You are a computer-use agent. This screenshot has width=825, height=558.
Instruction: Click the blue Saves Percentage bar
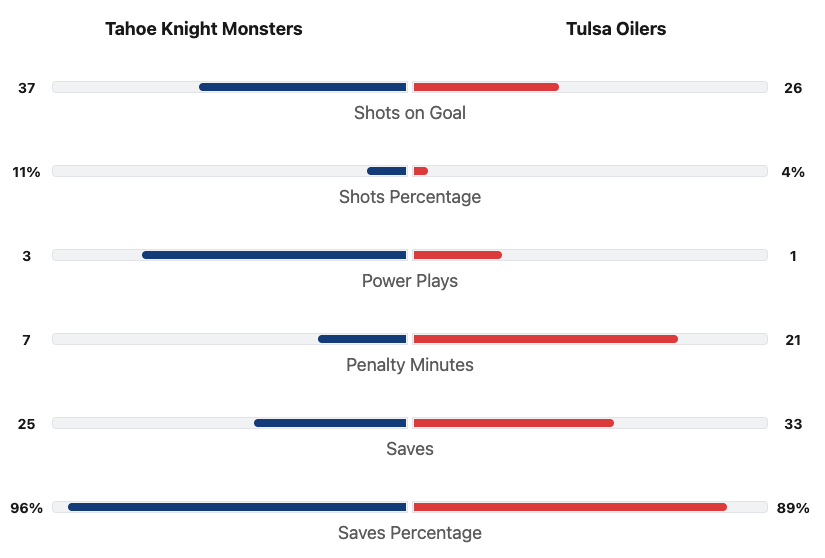tap(237, 507)
